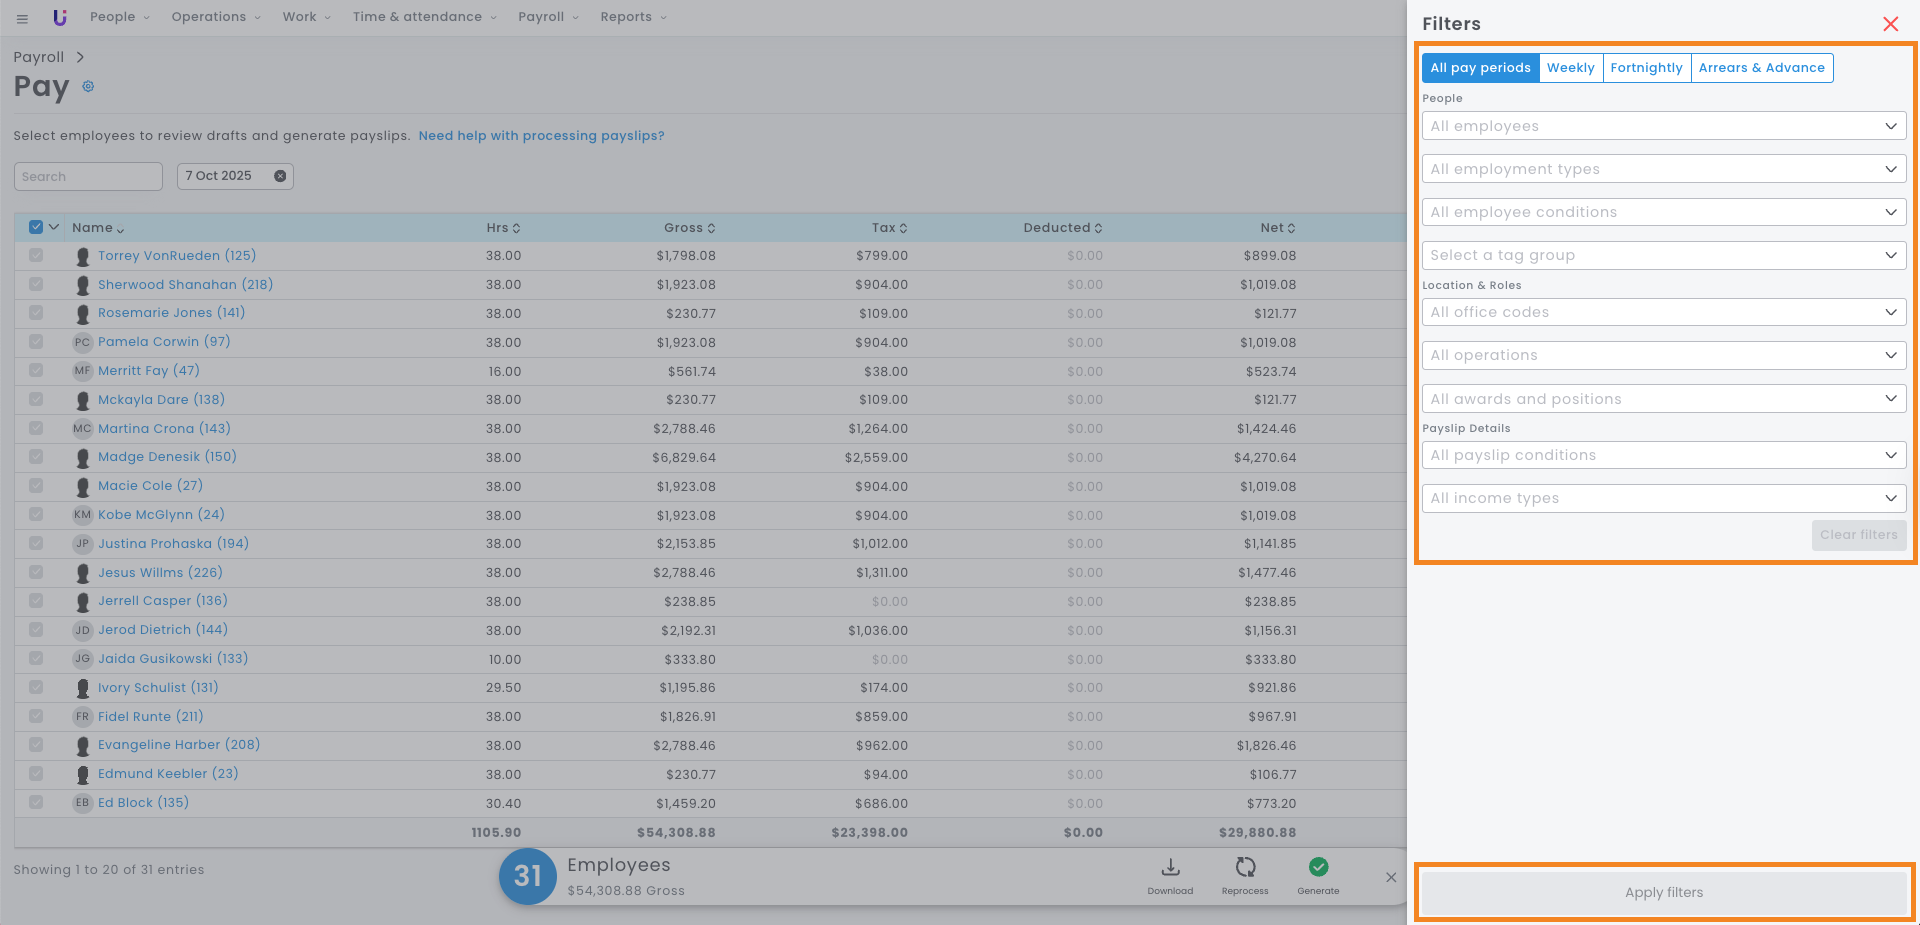
Task: Open the hamburger navigation menu
Action: click(x=22, y=18)
